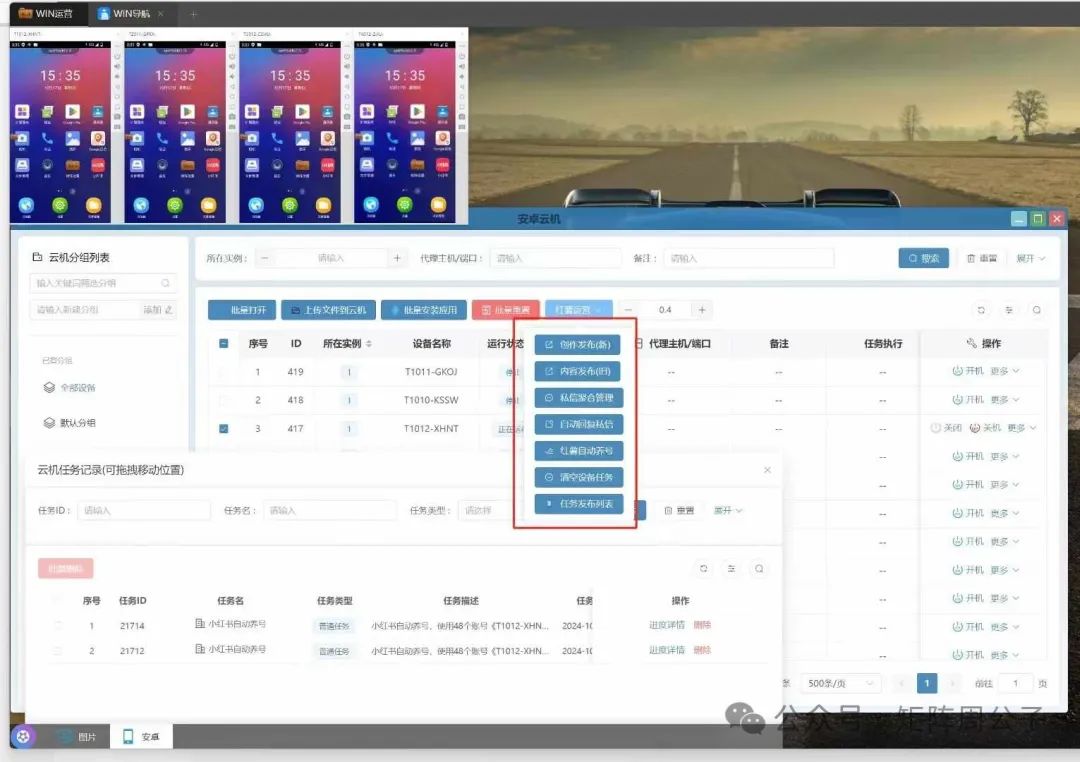Click the 添加 group button
The width and height of the screenshot is (1080, 762).
coord(158,310)
